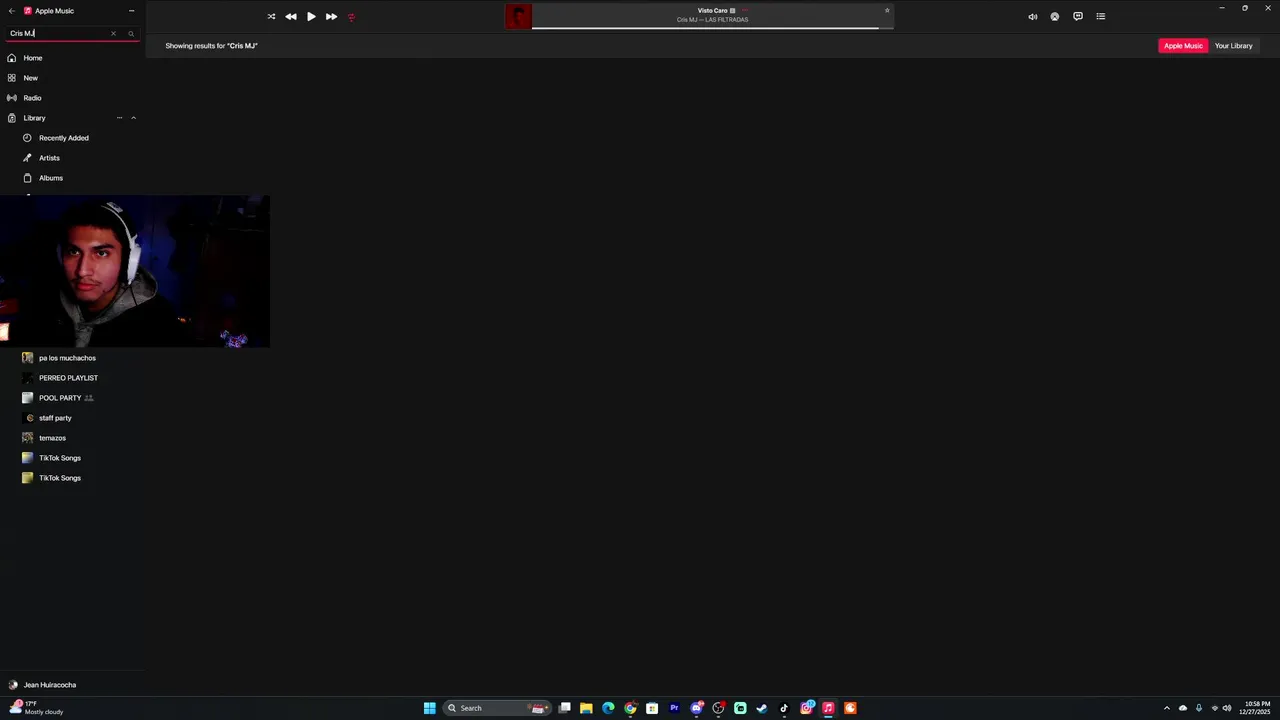Screen dimensions: 1280x720
Task: Favorite the current song with the star
Action: (887, 10)
